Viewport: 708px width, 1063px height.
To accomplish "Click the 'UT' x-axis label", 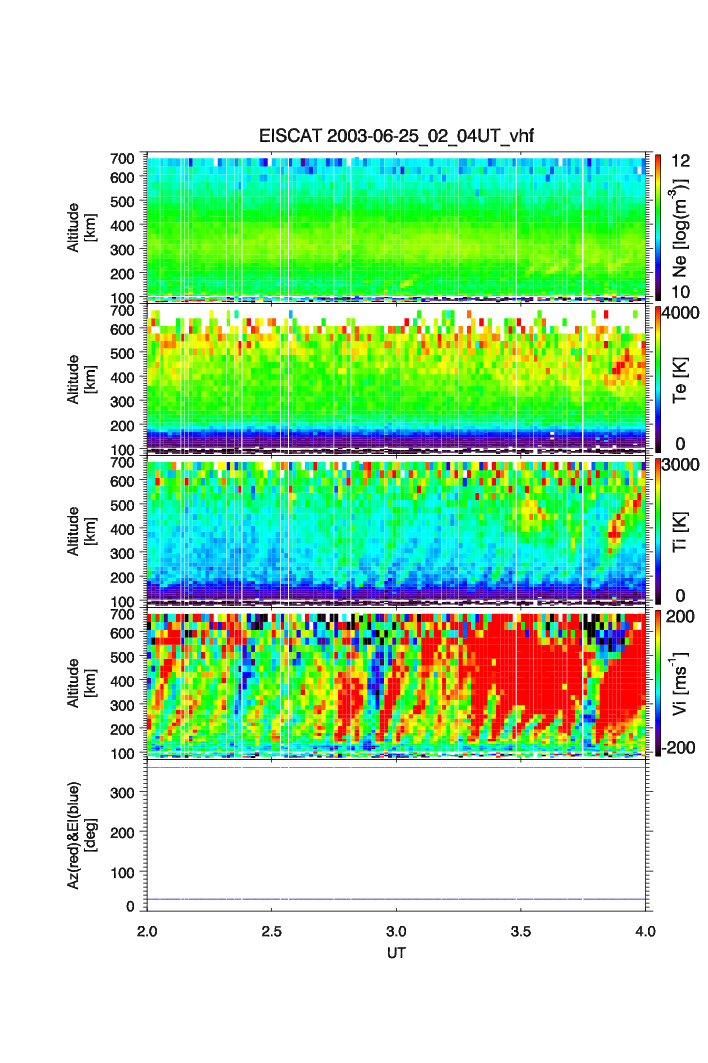I will pyautogui.click(x=397, y=953).
